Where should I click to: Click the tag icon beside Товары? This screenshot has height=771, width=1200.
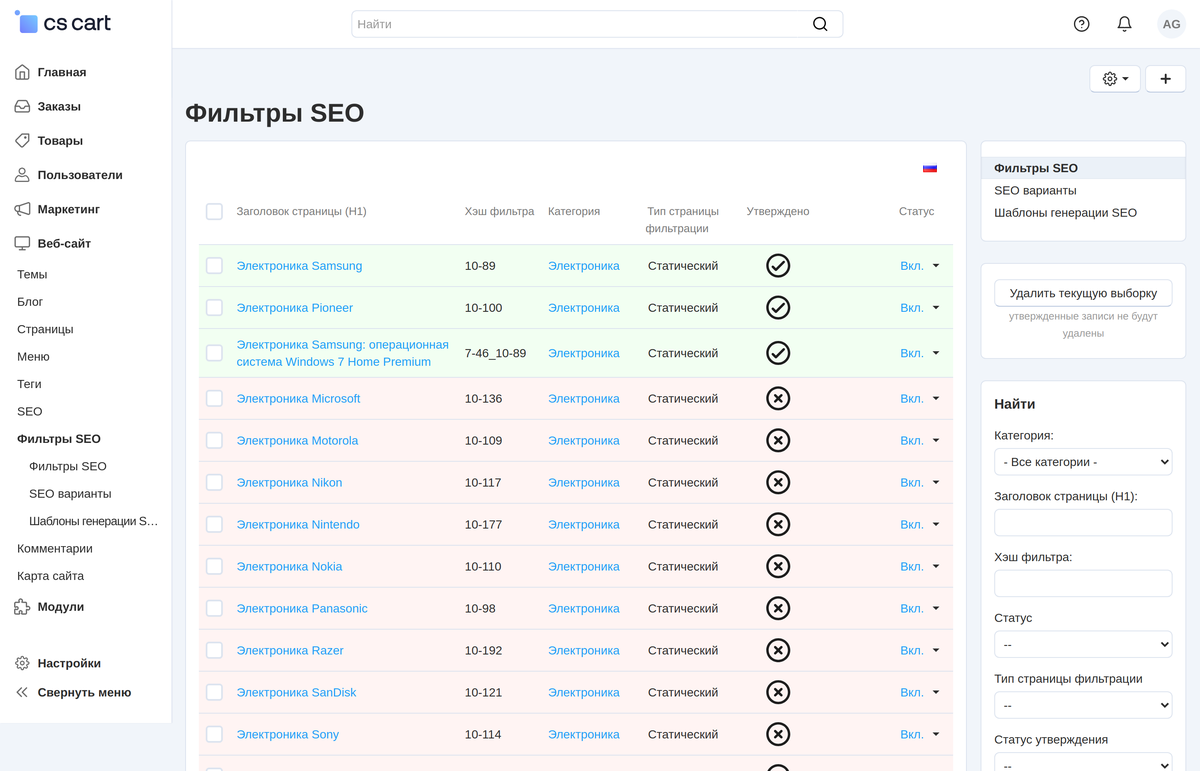click(x=22, y=141)
